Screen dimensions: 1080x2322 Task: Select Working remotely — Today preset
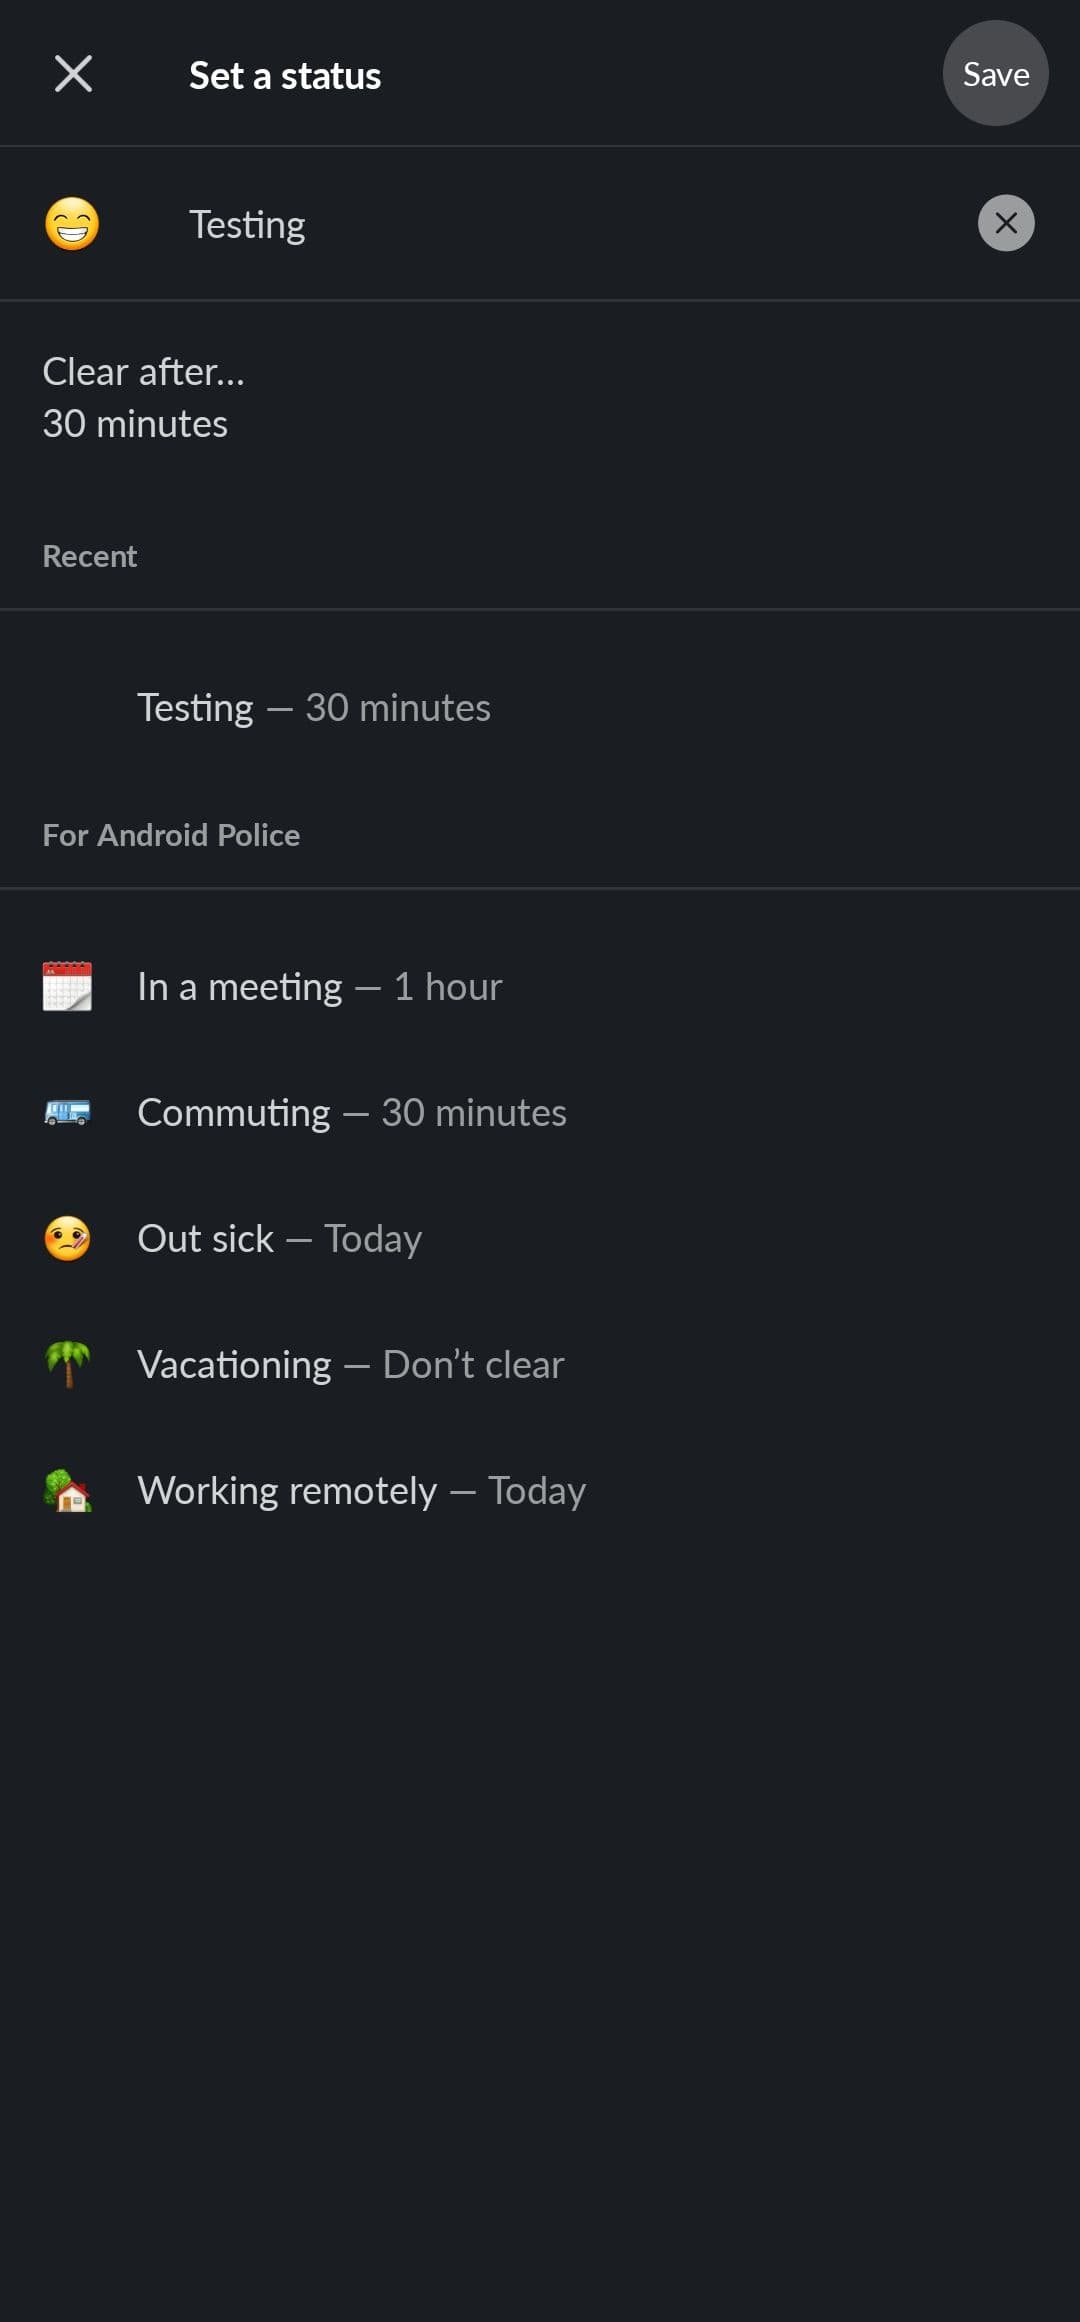click(362, 1489)
